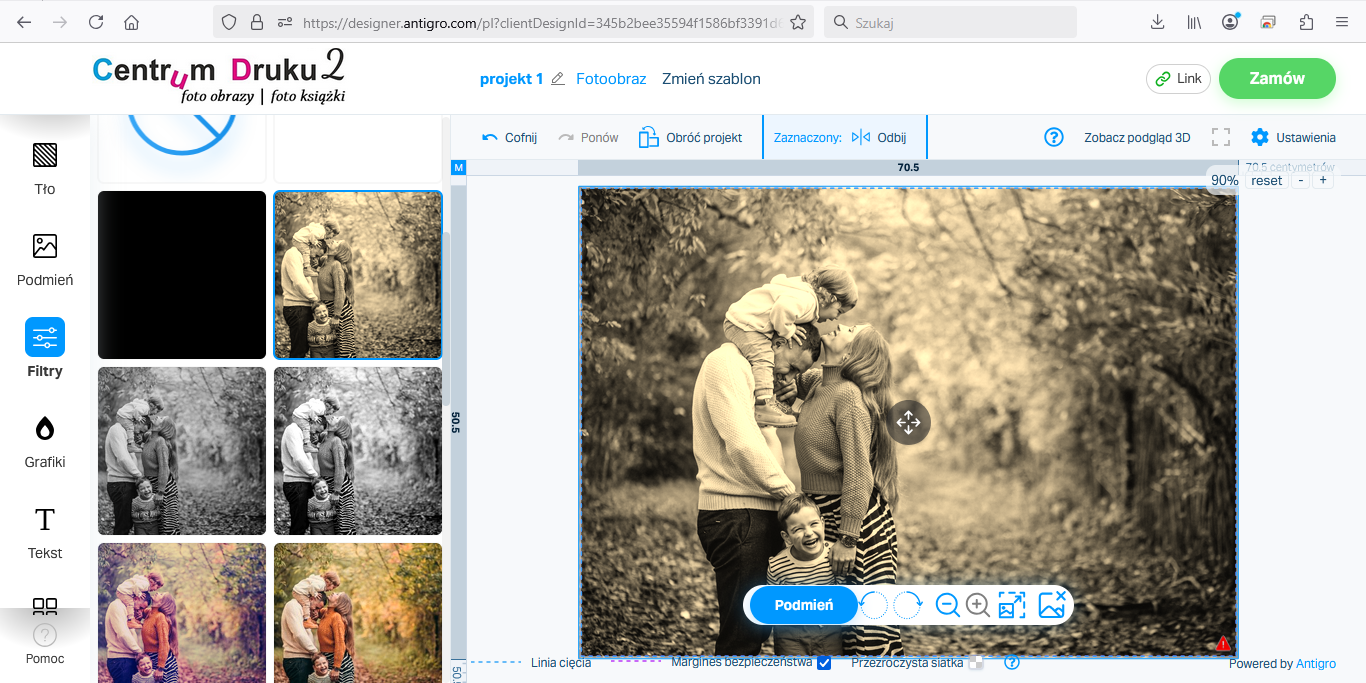The height and width of the screenshot is (683, 1366).
Task: Rotate photo counter-clockwise in floating toolbar
Action: point(875,605)
